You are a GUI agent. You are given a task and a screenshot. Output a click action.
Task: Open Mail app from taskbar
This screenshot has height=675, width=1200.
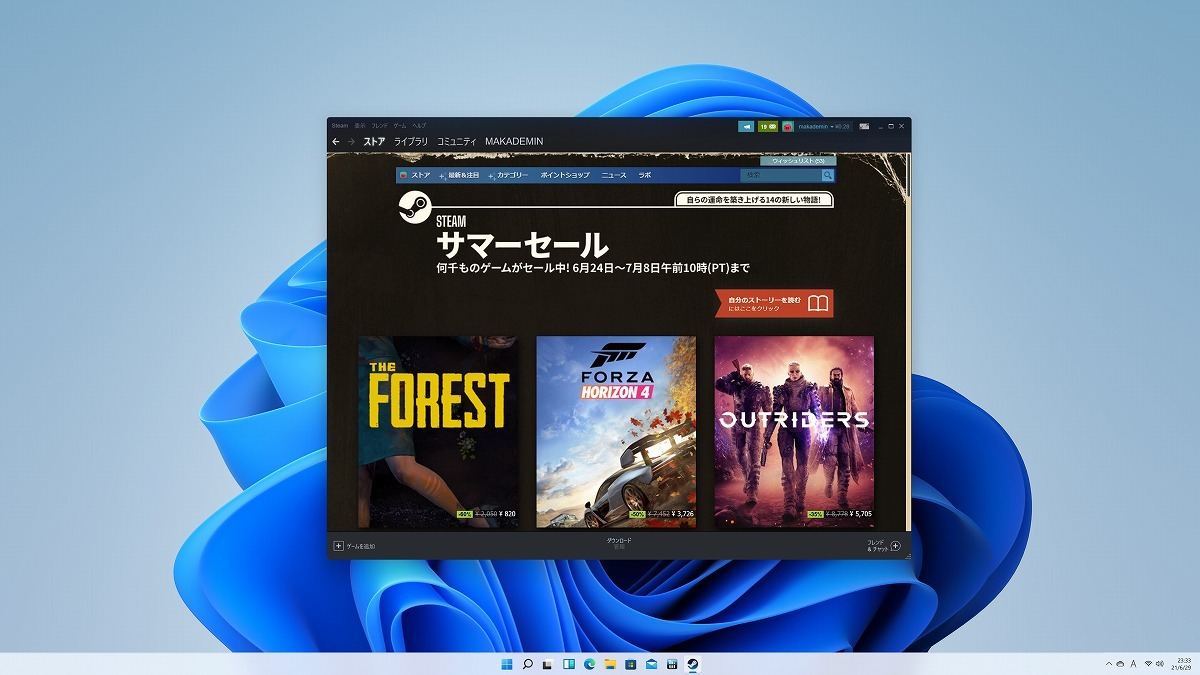click(x=651, y=665)
